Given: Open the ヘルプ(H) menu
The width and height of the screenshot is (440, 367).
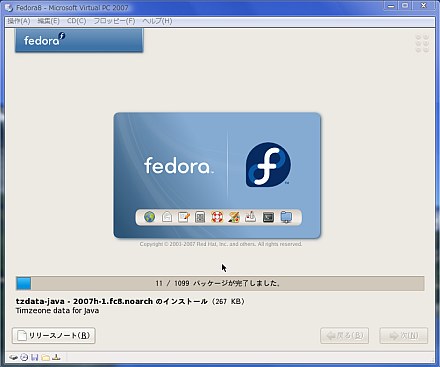Looking at the screenshot, I should [x=157, y=21].
